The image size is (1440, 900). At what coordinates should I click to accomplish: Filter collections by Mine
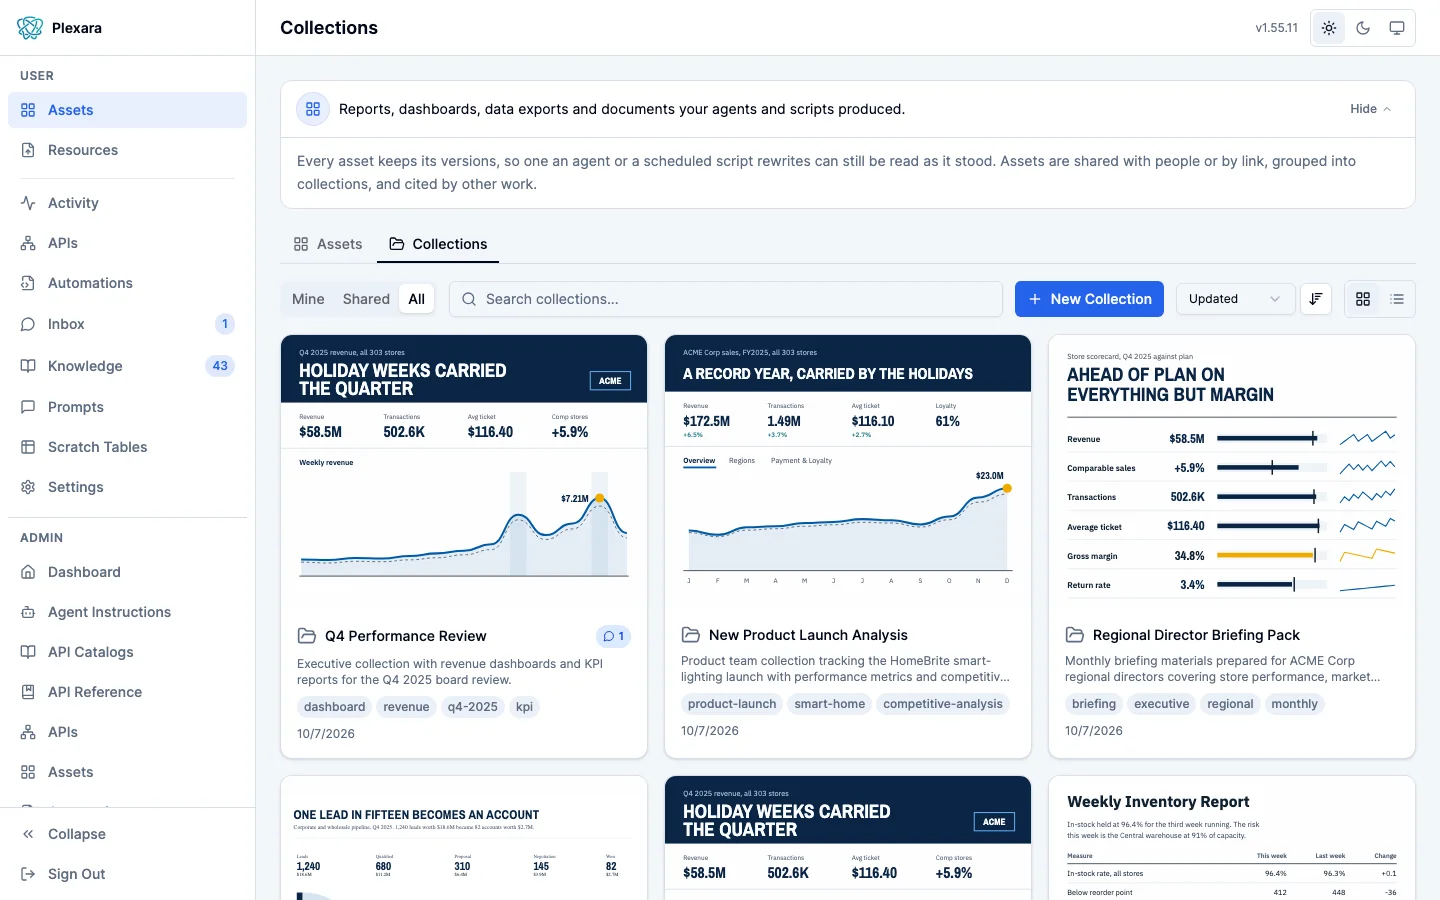click(308, 299)
